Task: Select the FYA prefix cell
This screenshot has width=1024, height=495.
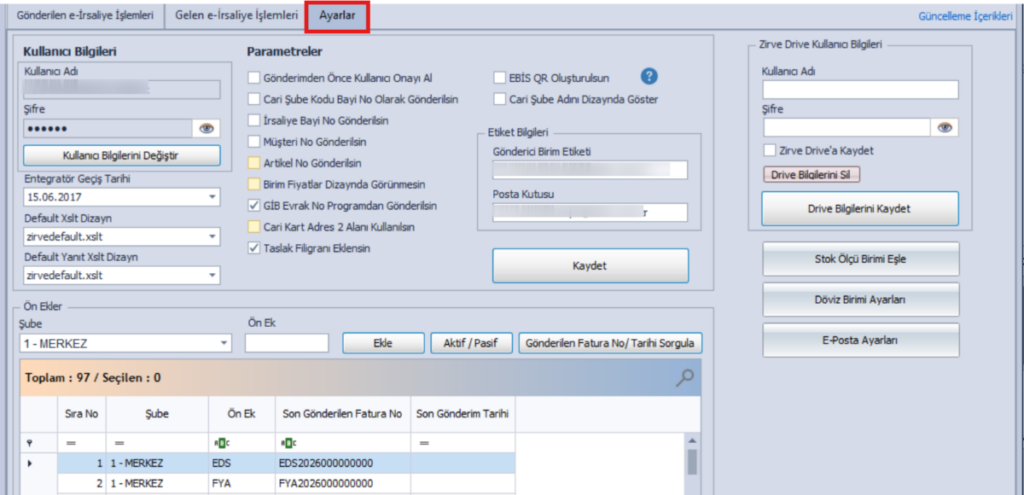Action: coord(242,484)
